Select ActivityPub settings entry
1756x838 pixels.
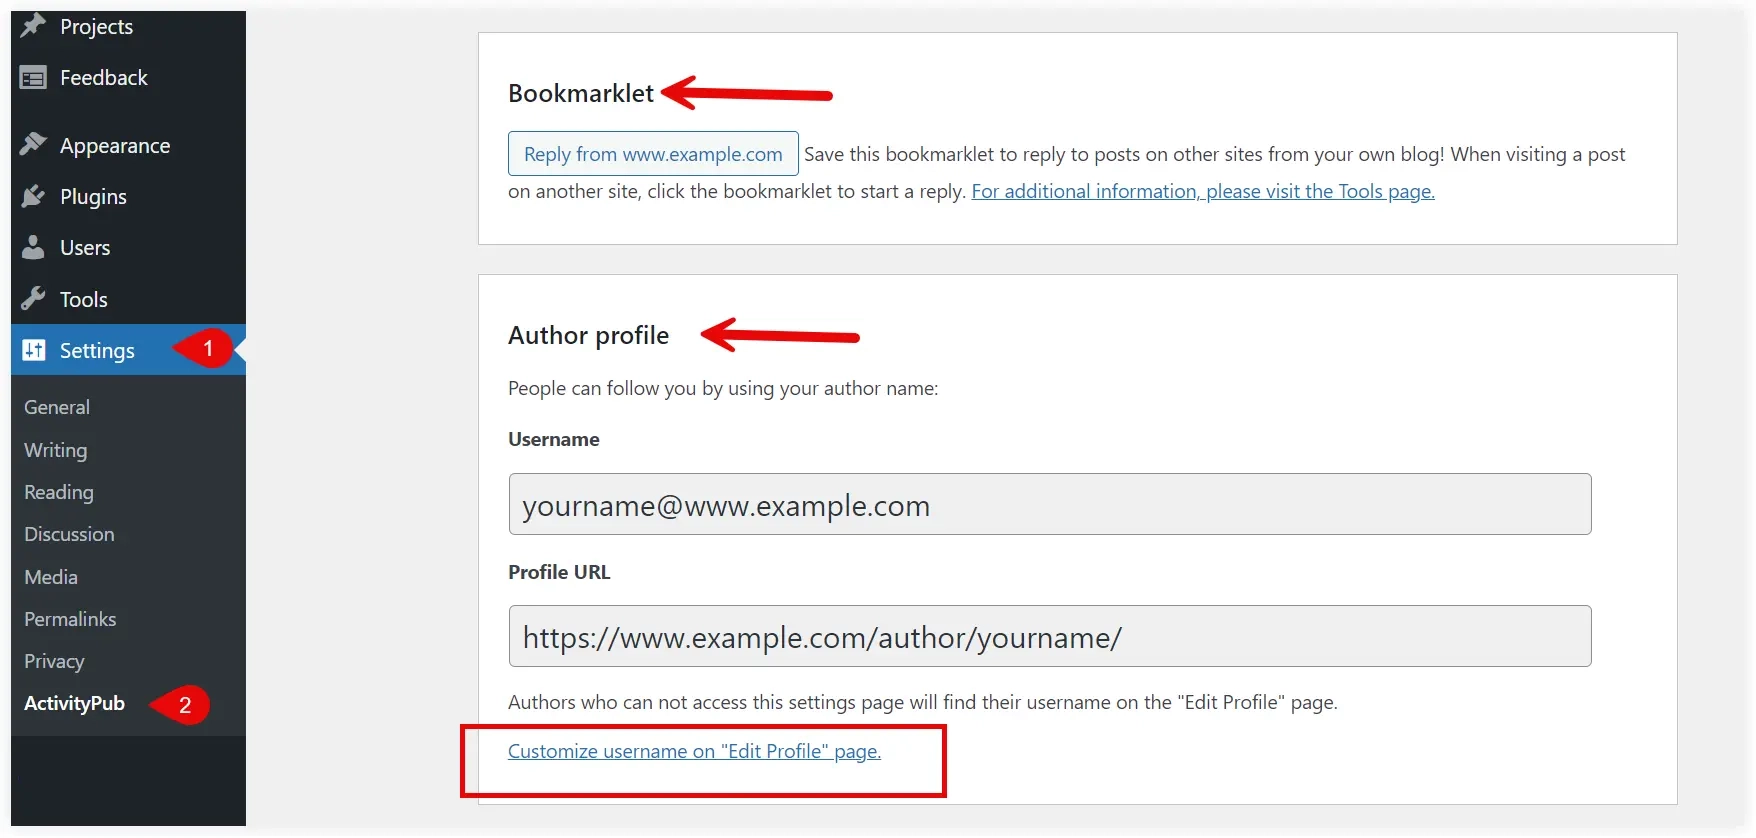[x=74, y=703]
